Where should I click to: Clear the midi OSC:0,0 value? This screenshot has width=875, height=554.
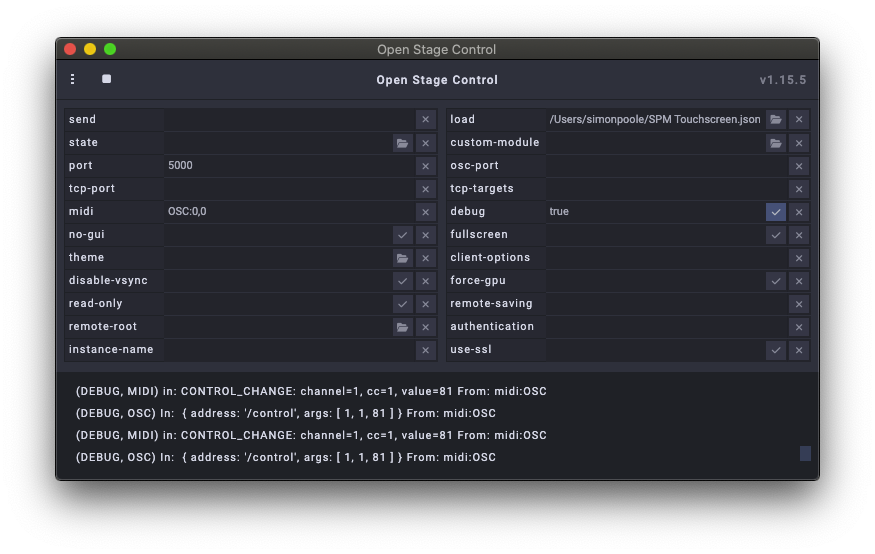pos(425,211)
